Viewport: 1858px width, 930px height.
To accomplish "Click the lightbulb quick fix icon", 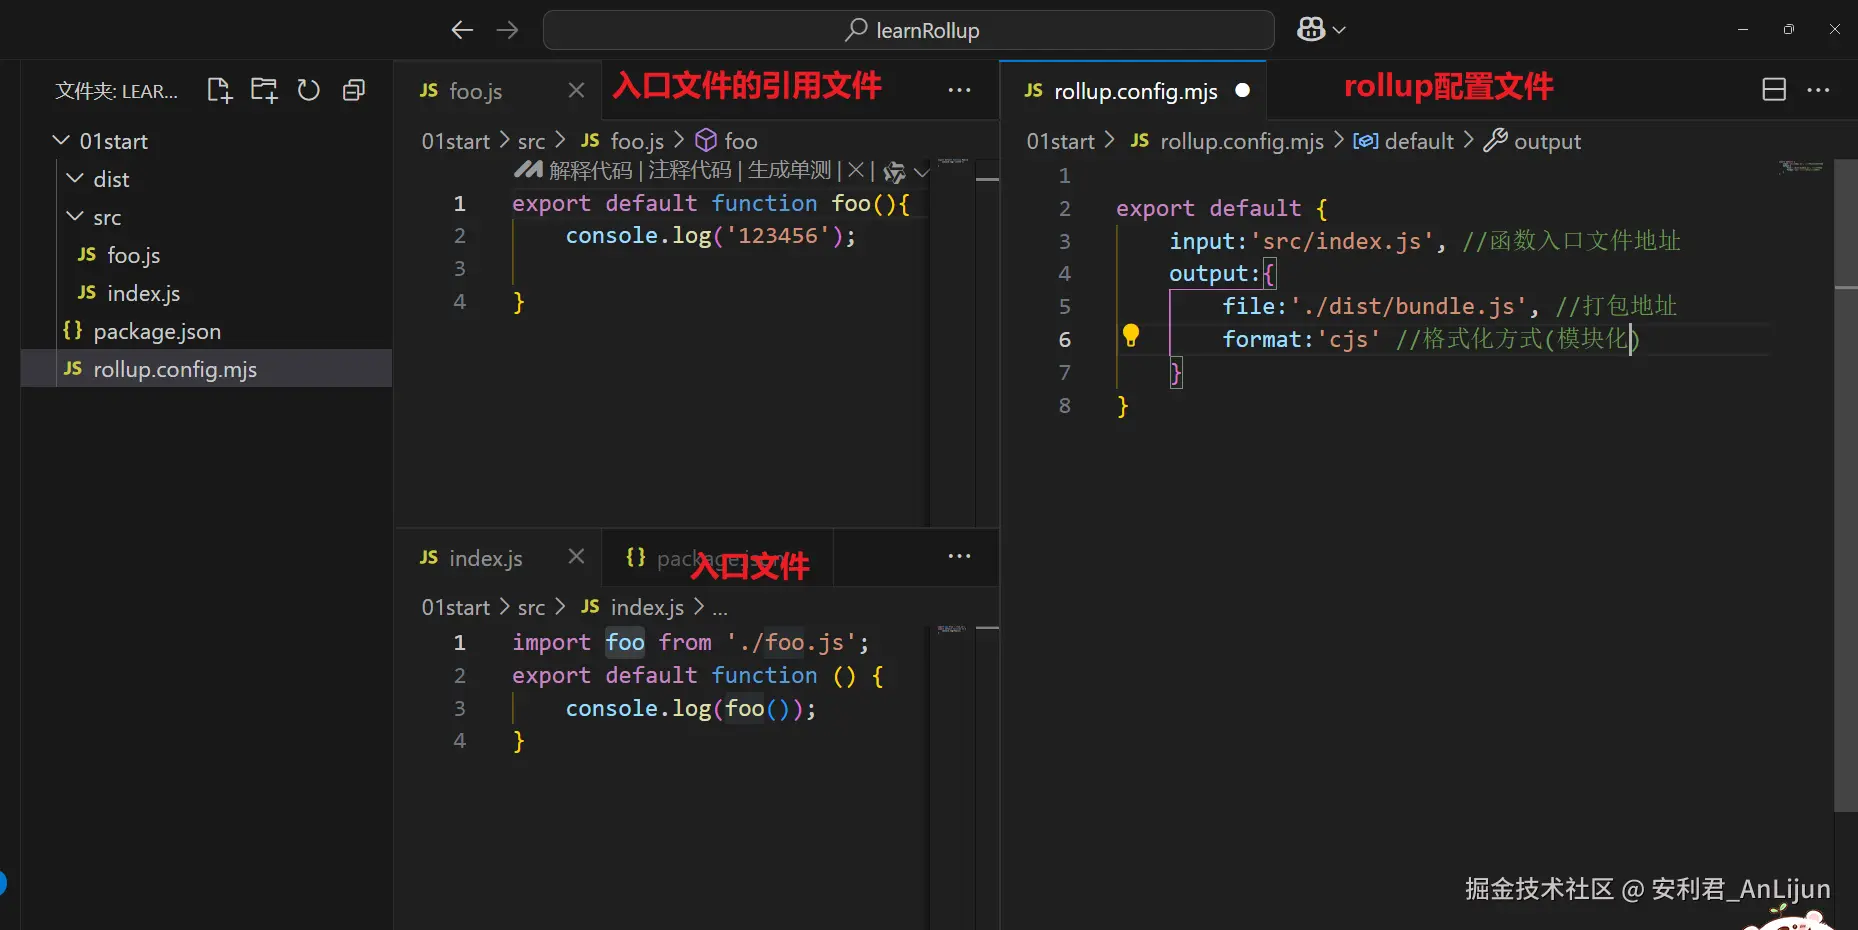I will [1130, 336].
